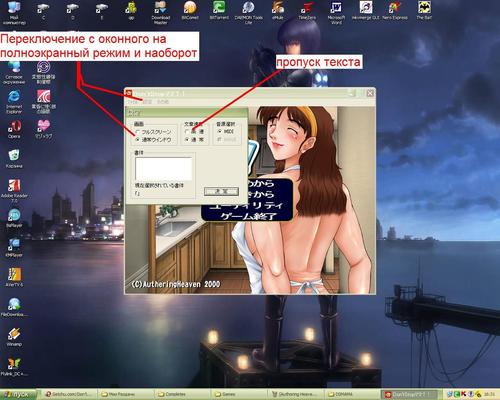The image size is (500, 400).
Task: Launch Nero Express from the desktop
Action: tap(395, 11)
